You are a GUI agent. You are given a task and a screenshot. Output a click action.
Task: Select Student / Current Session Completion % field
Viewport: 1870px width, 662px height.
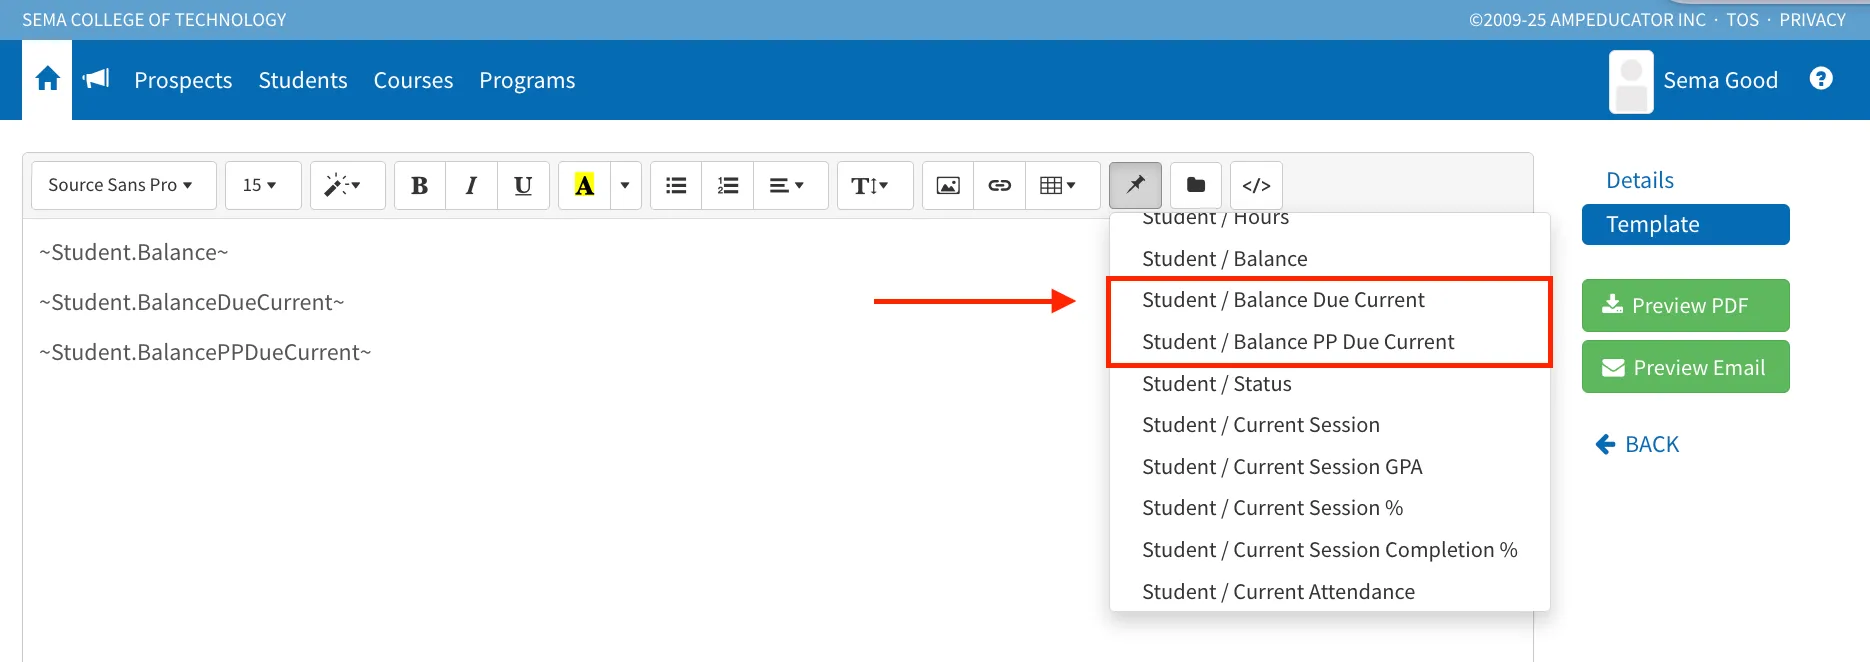coord(1330,550)
